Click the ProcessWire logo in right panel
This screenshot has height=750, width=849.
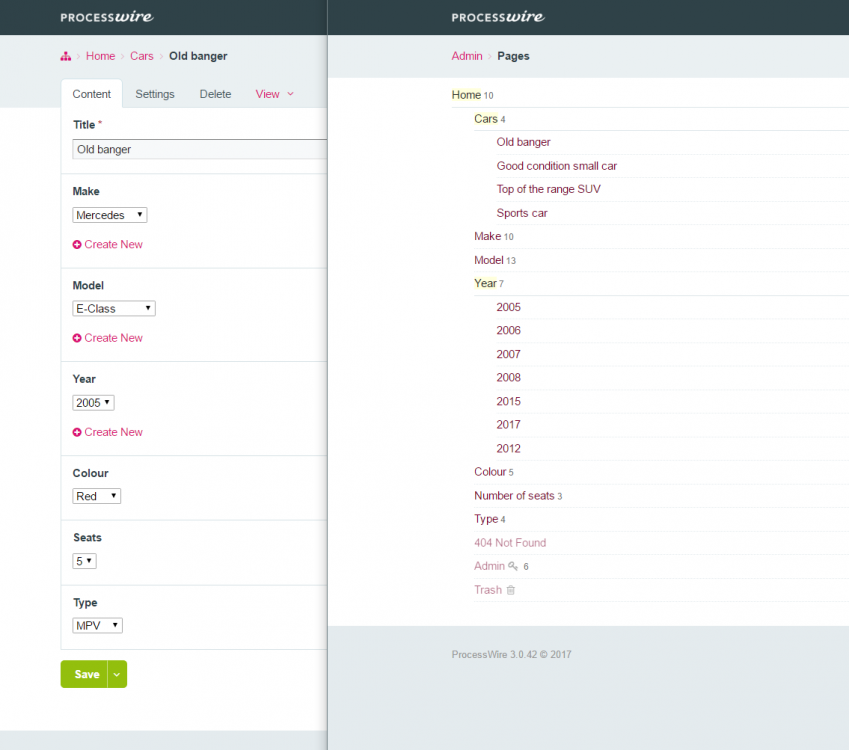pyautogui.click(x=497, y=17)
